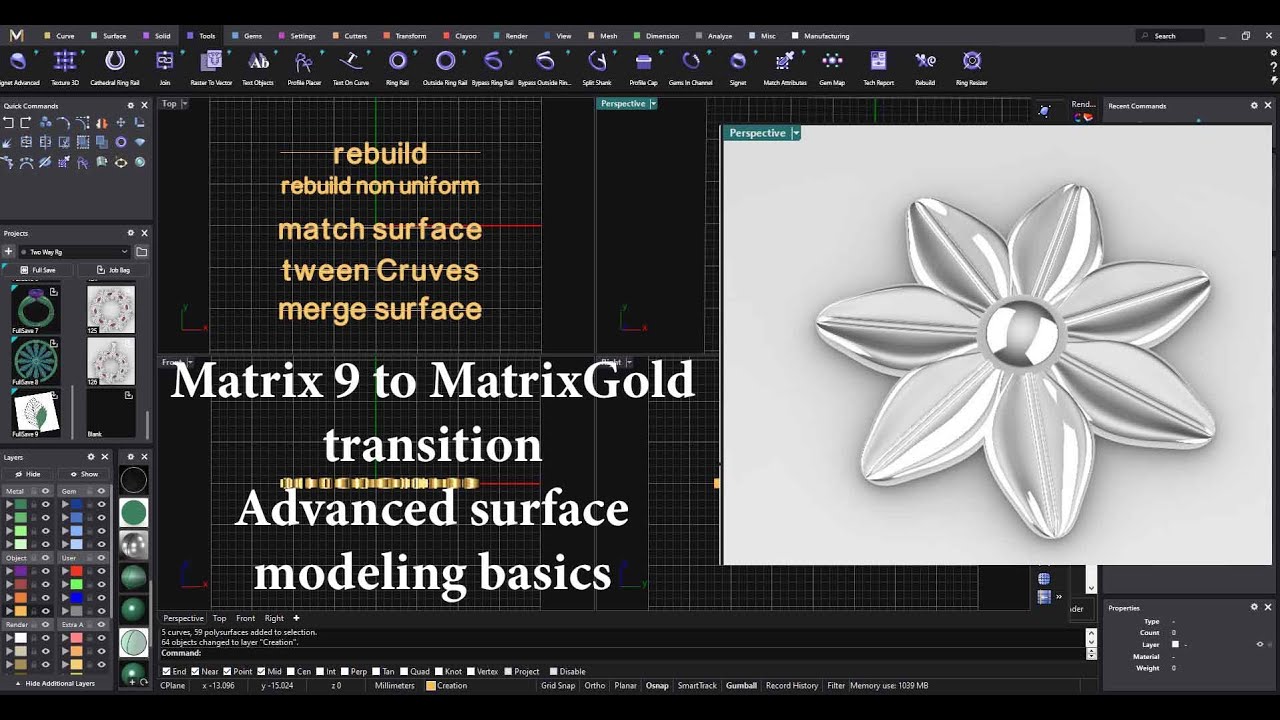Enable the Quad osnap checkbox
Viewport: 1280px width, 720px height.
404,671
